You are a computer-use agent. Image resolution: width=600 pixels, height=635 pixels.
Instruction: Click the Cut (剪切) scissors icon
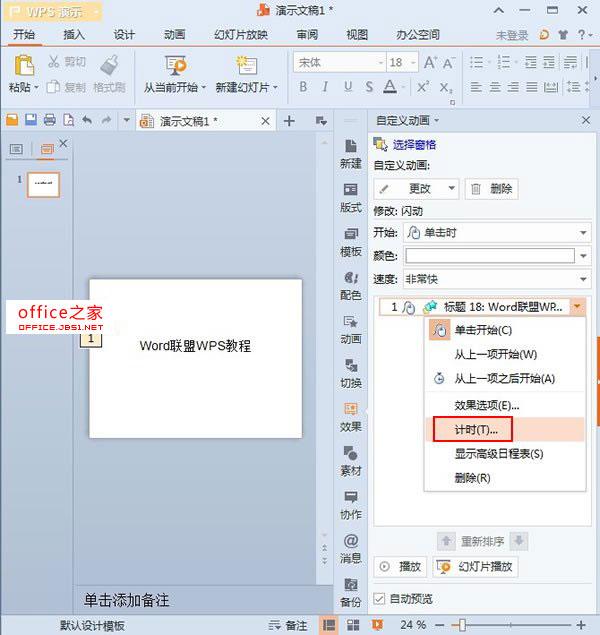point(54,62)
